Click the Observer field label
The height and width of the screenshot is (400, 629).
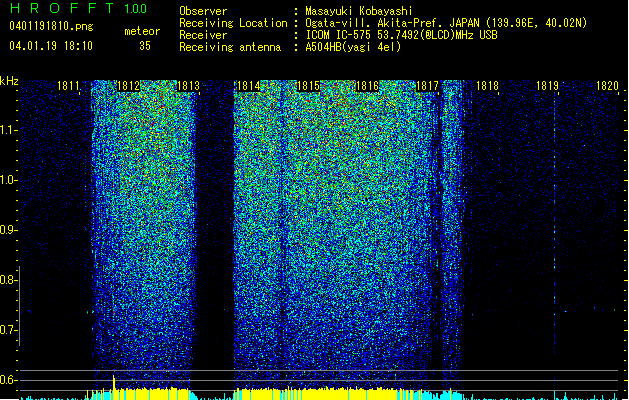pyautogui.click(x=203, y=11)
